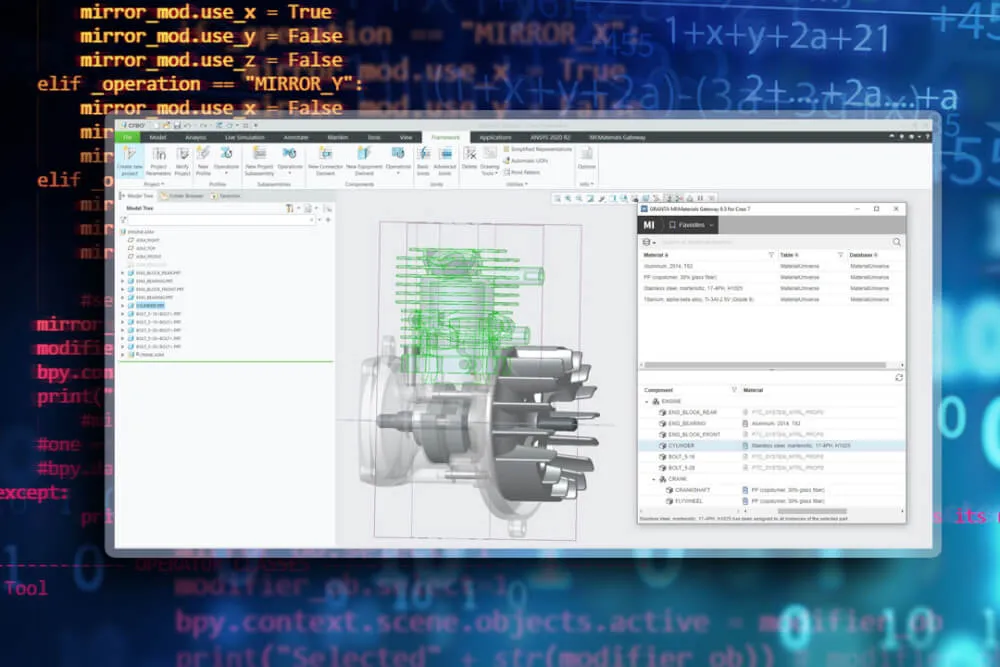Open the Favorites dropdown
The height and width of the screenshot is (667, 1000).
[692, 226]
